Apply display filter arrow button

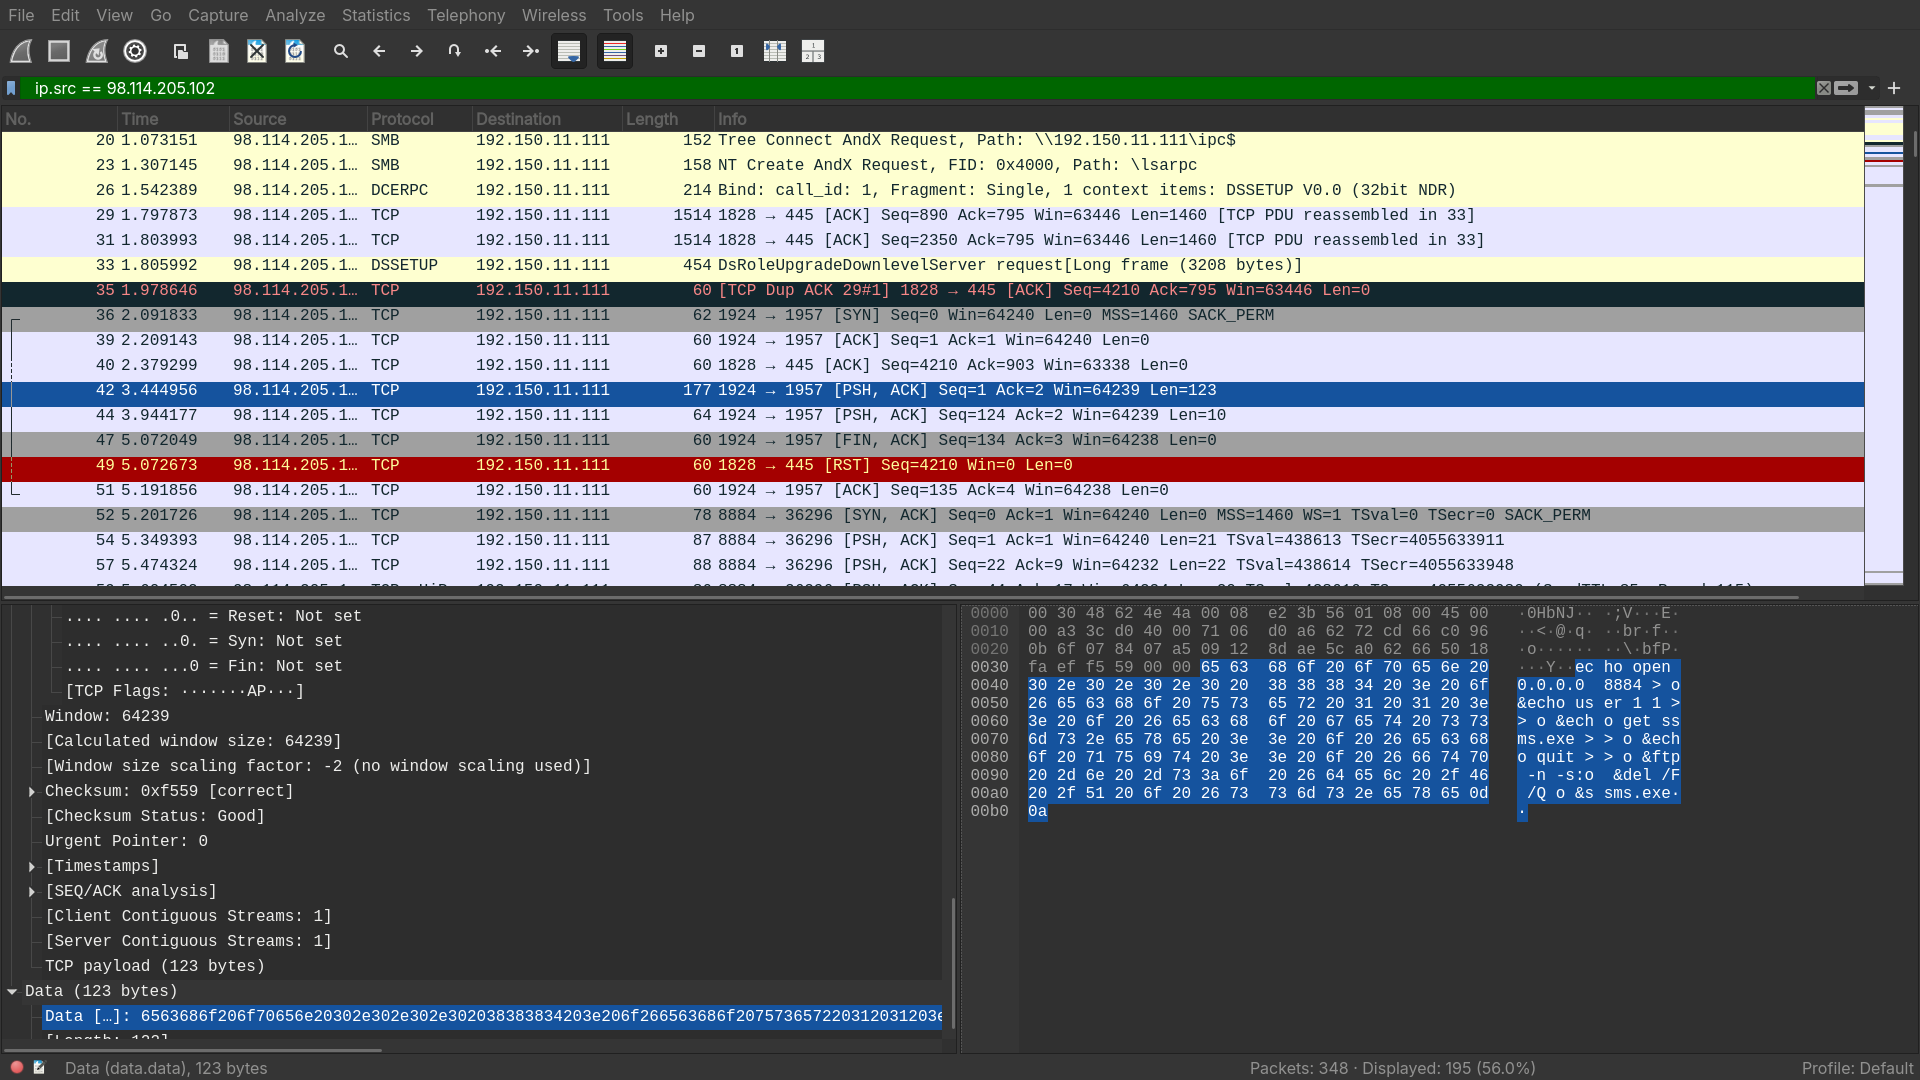pos(1846,88)
